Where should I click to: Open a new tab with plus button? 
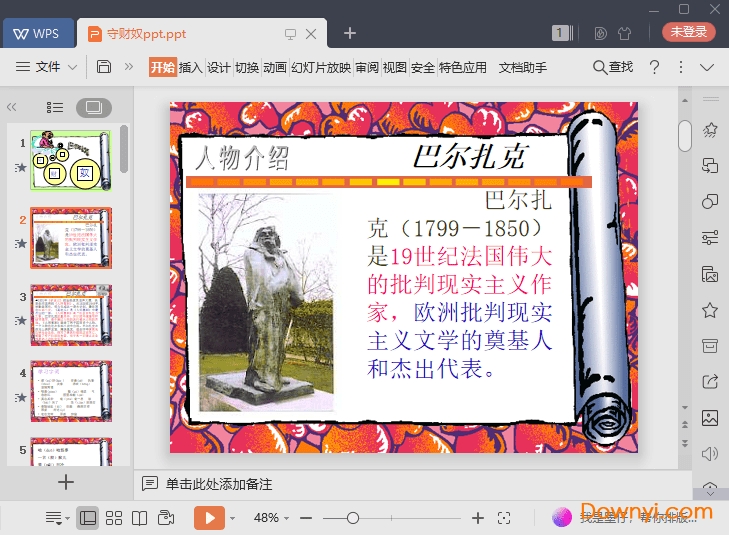[350, 33]
